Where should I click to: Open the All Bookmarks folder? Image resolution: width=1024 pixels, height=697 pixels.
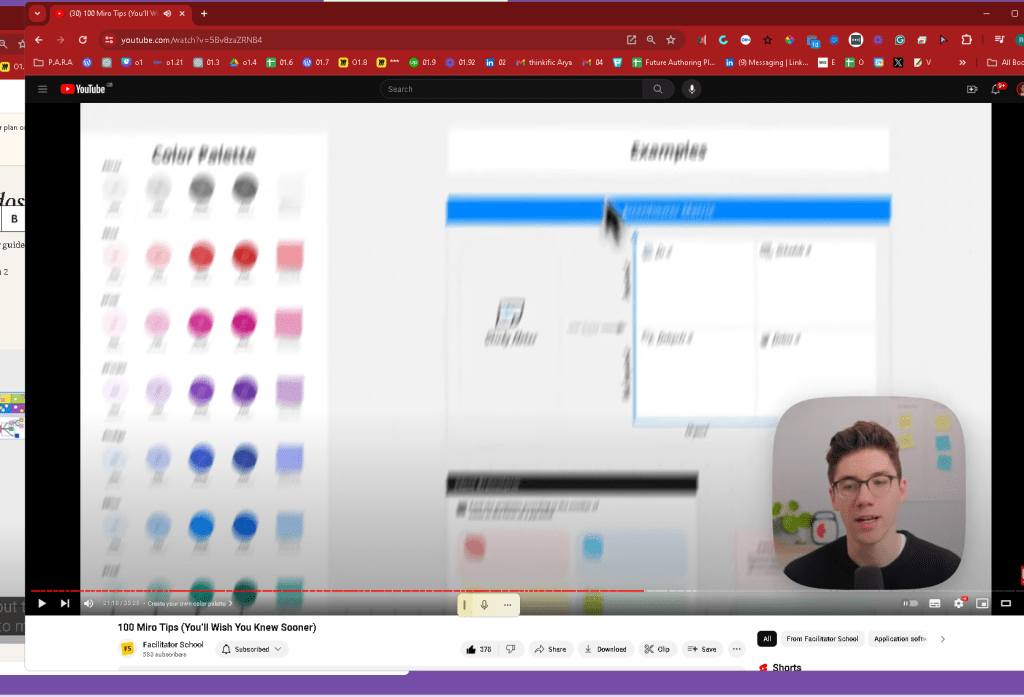(1004, 62)
